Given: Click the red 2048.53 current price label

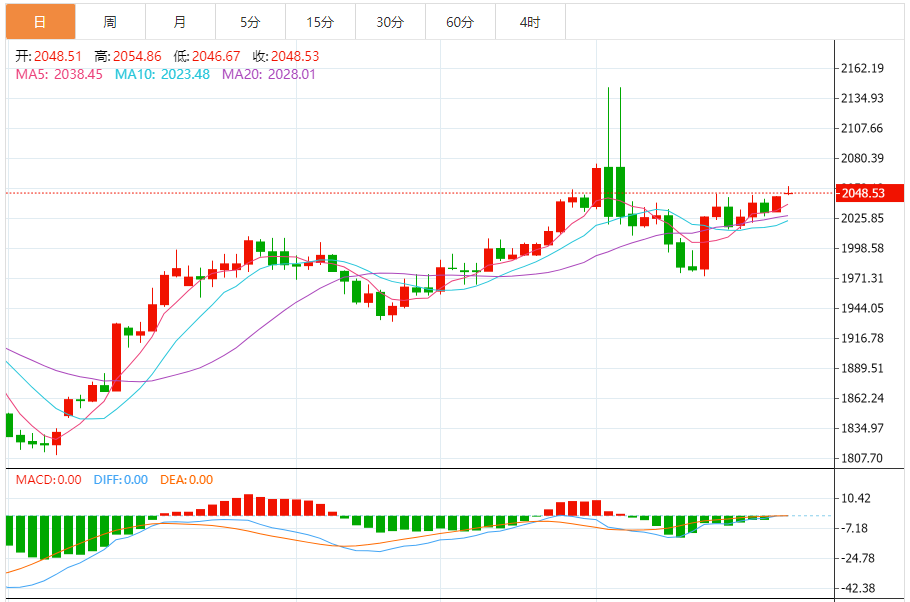Looking at the screenshot, I should [869, 193].
